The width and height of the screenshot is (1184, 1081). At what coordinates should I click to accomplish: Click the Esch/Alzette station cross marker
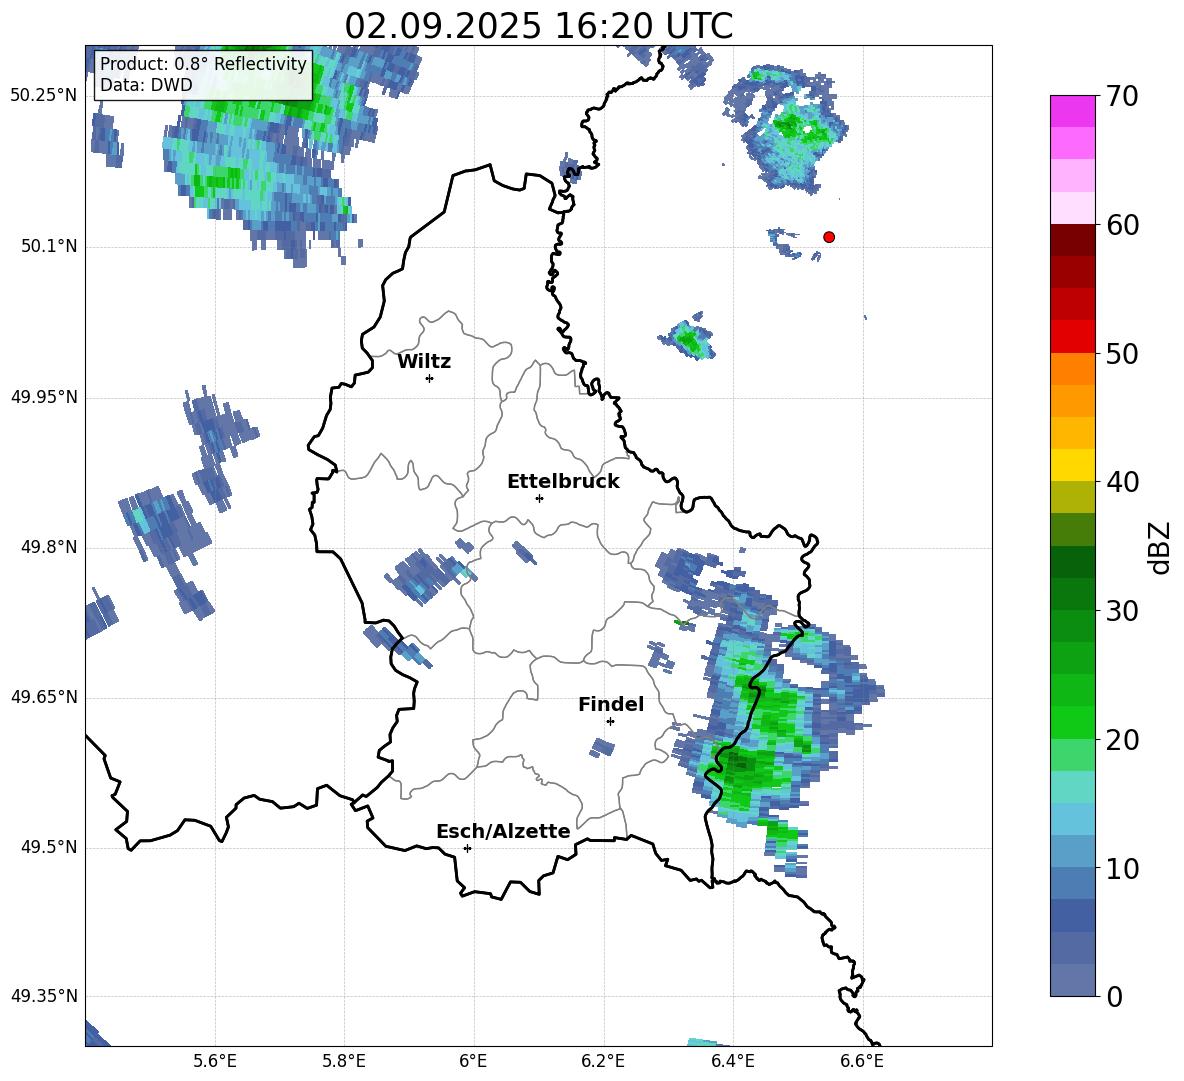tap(467, 848)
